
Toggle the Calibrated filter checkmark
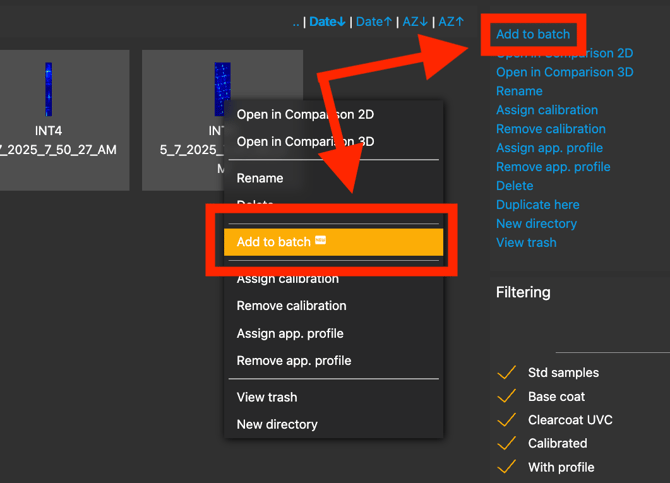tap(507, 443)
